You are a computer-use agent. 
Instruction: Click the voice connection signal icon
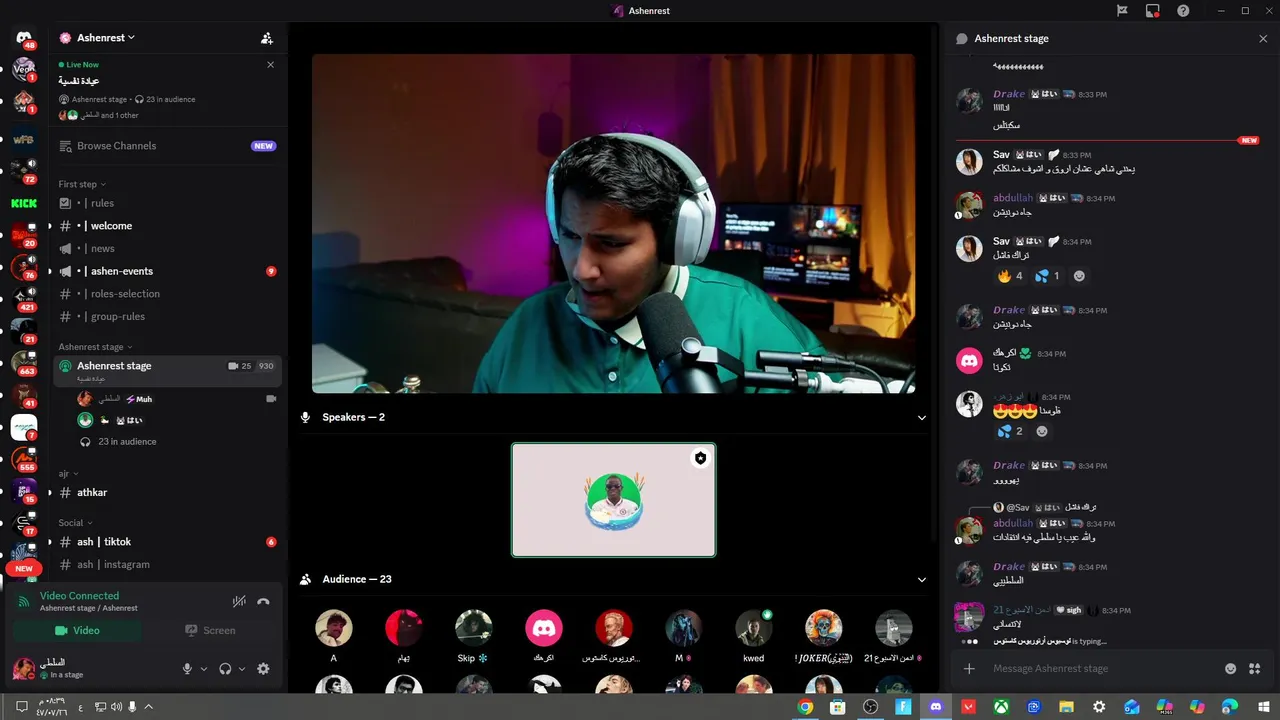click(x=24, y=602)
